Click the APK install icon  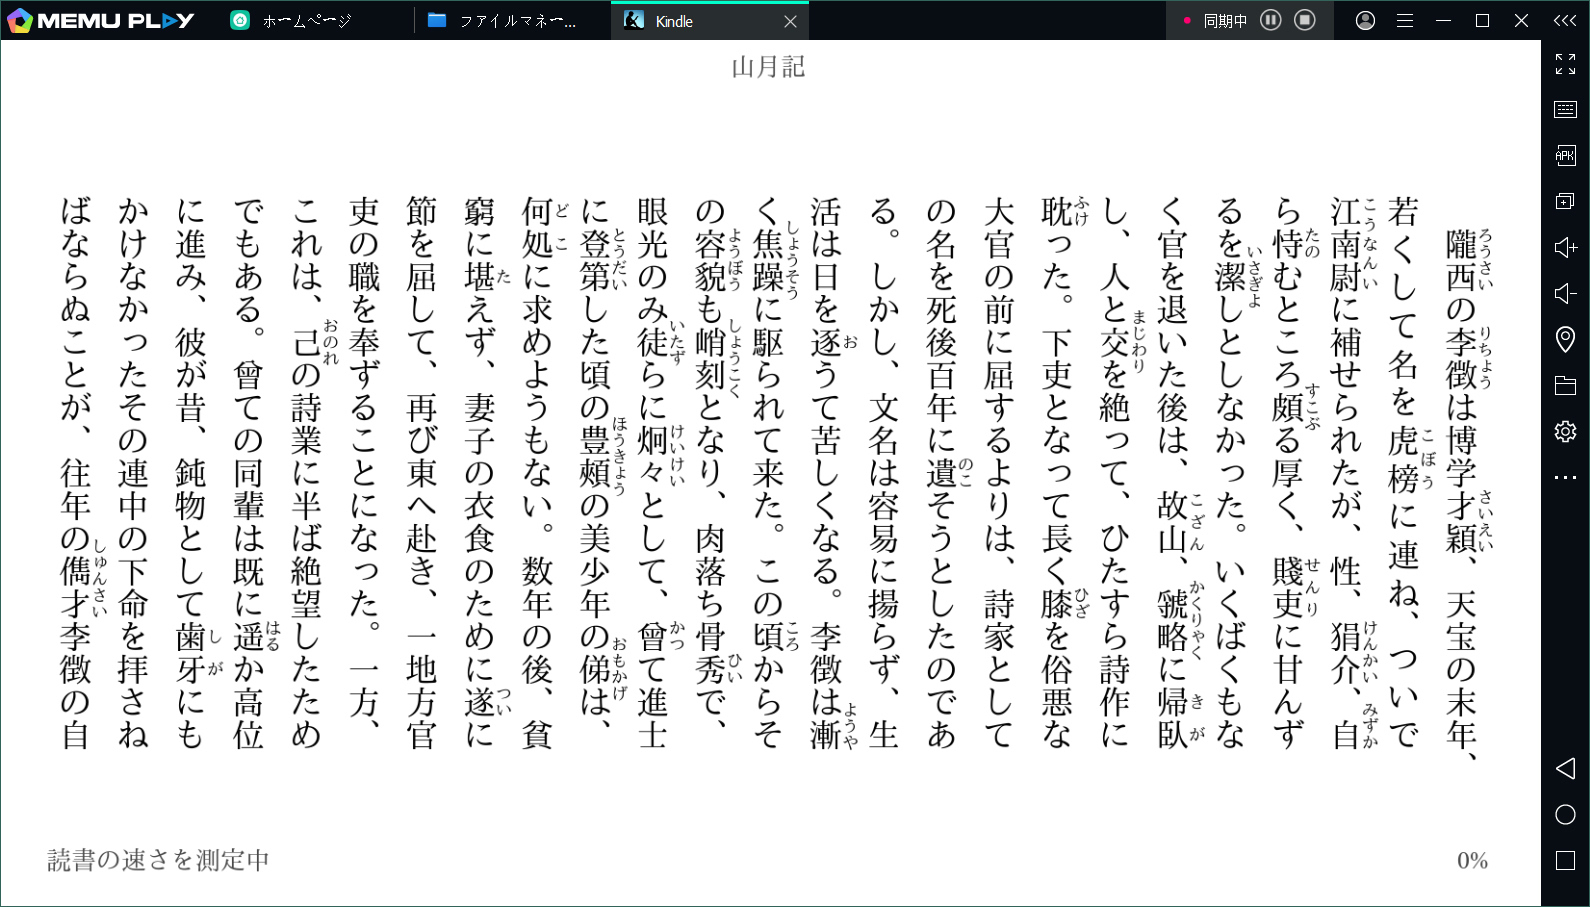(1566, 155)
